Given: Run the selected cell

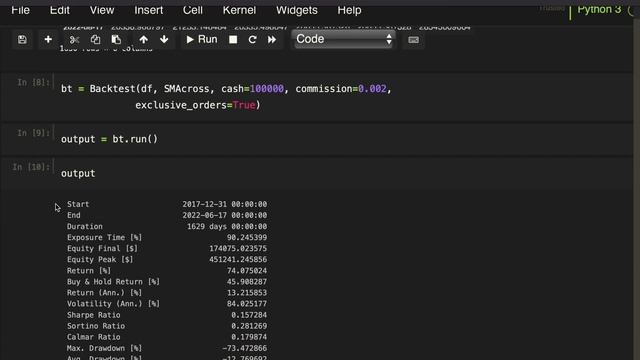Looking at the screenshot, I should coord(202,40).
